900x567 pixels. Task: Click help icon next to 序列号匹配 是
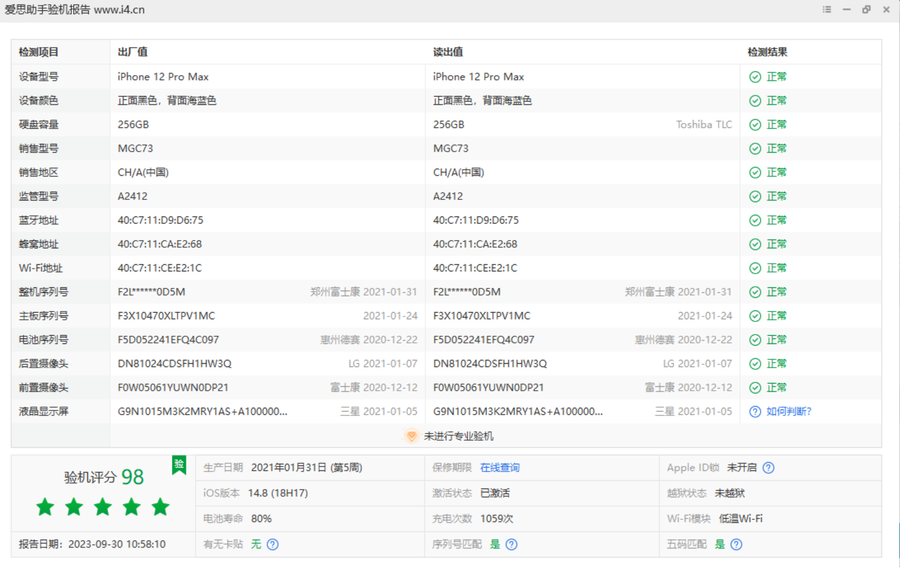(511, 544)
